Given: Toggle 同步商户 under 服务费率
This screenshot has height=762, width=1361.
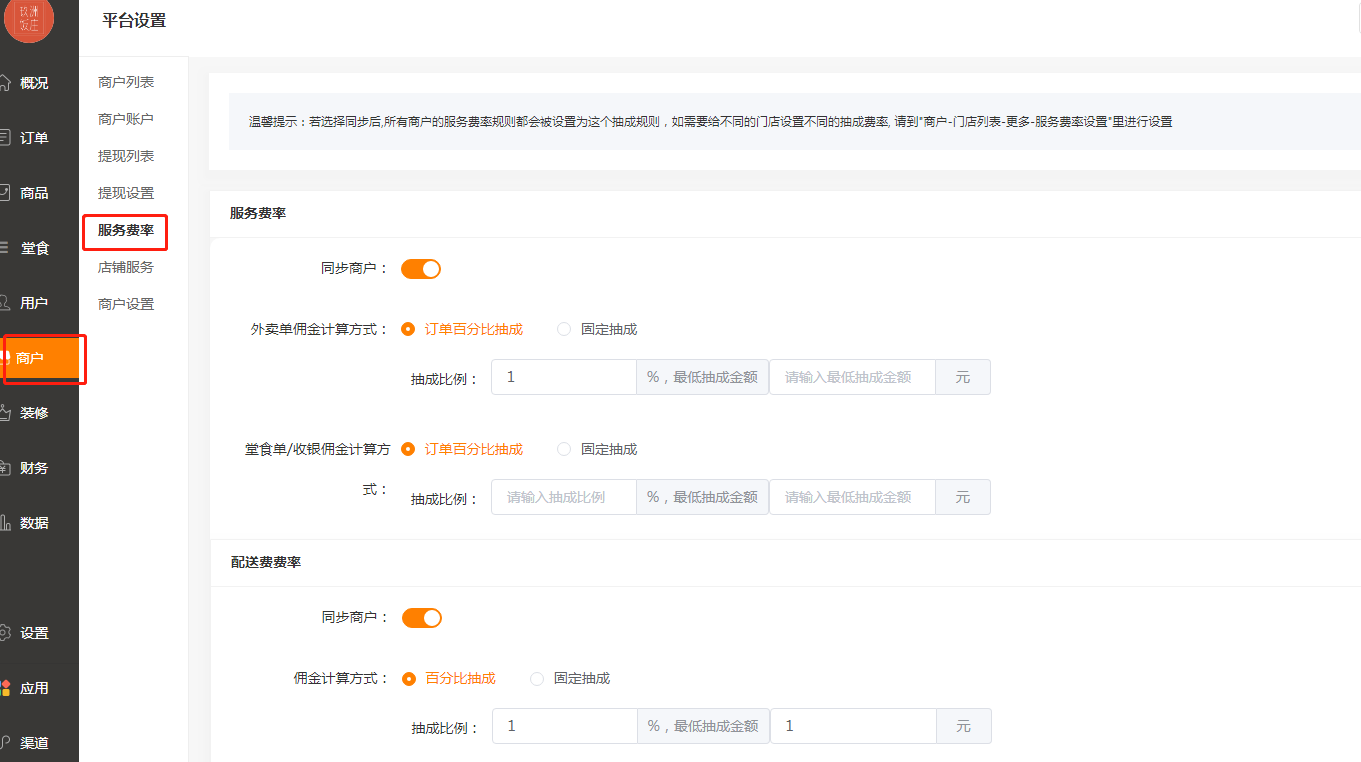Looking at the screenshot, I should click(x=421, y=269).
